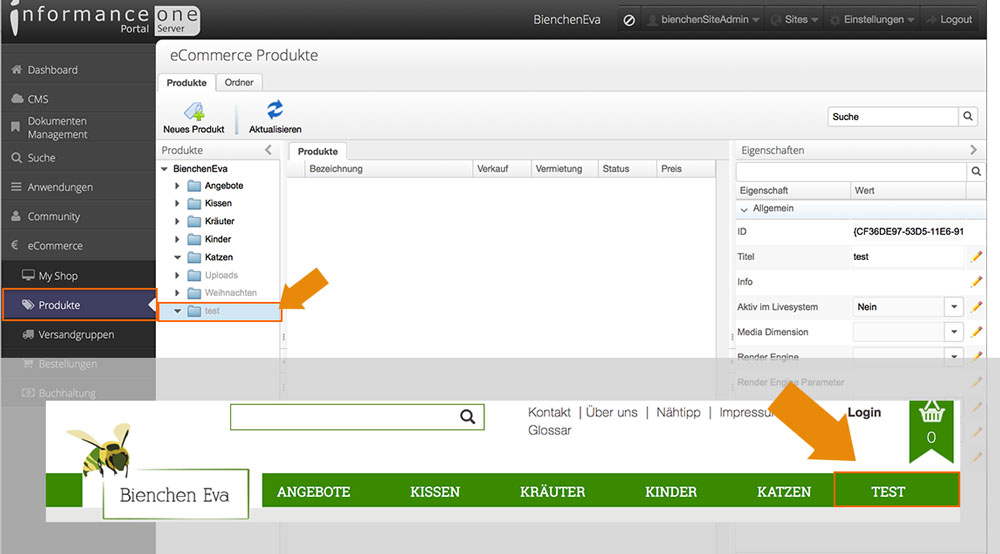
Task: Open Versandgruppen in sidebar
Action: [x=78, y=334]
